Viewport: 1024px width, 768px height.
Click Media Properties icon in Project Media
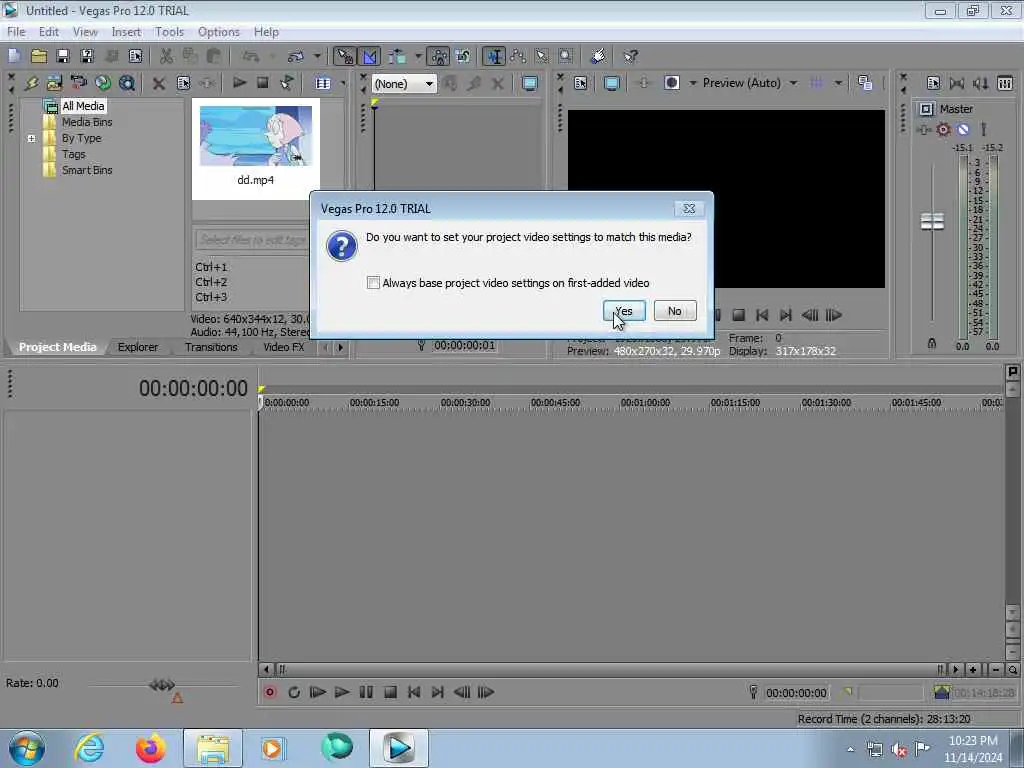[x=184, y=83]
